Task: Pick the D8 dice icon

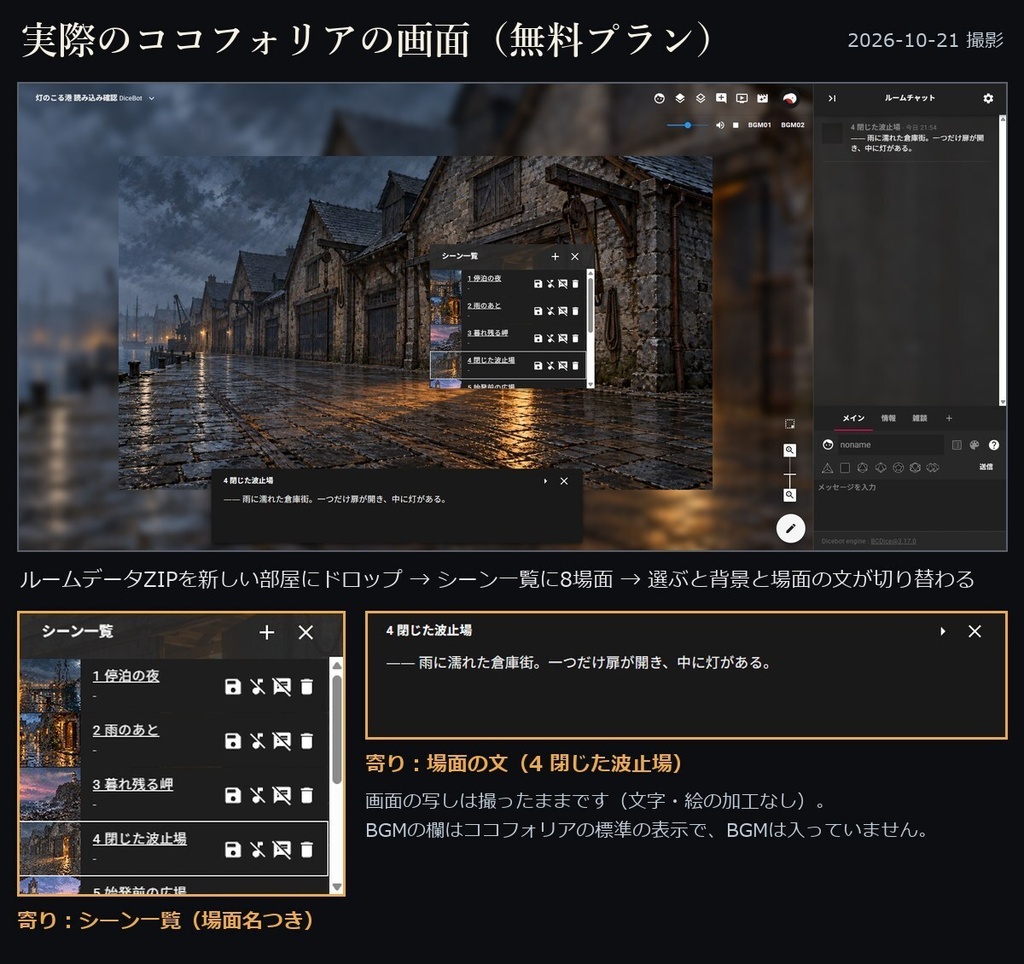Action: point(862,468)
